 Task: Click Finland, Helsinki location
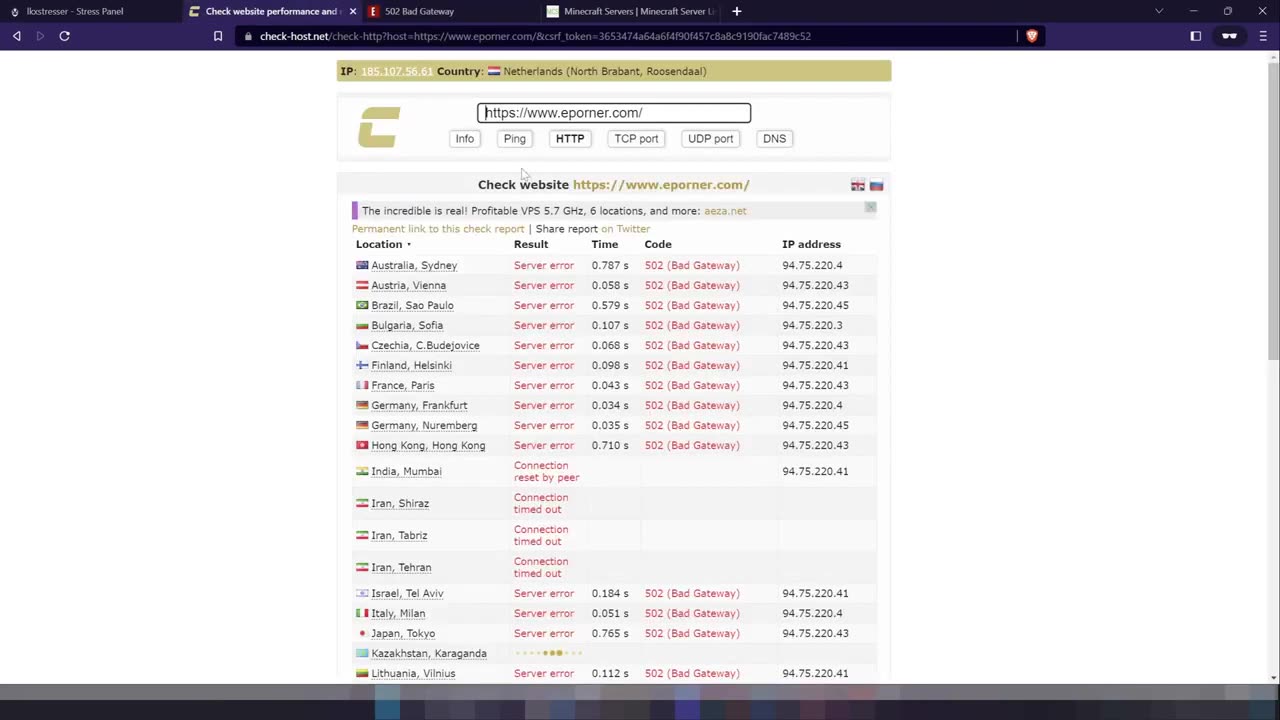point(411,365)
